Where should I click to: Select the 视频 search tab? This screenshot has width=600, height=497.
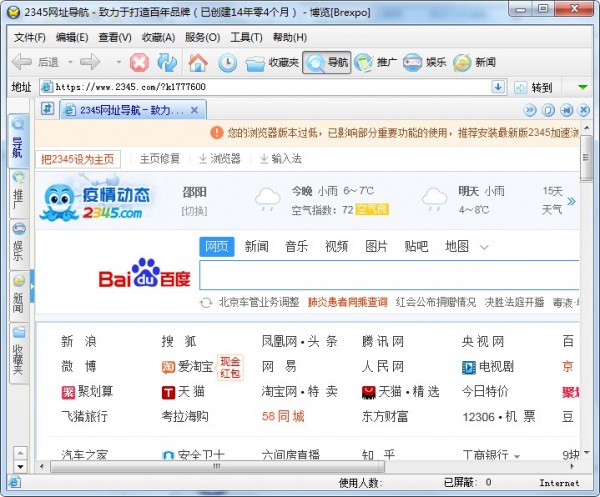336,246
